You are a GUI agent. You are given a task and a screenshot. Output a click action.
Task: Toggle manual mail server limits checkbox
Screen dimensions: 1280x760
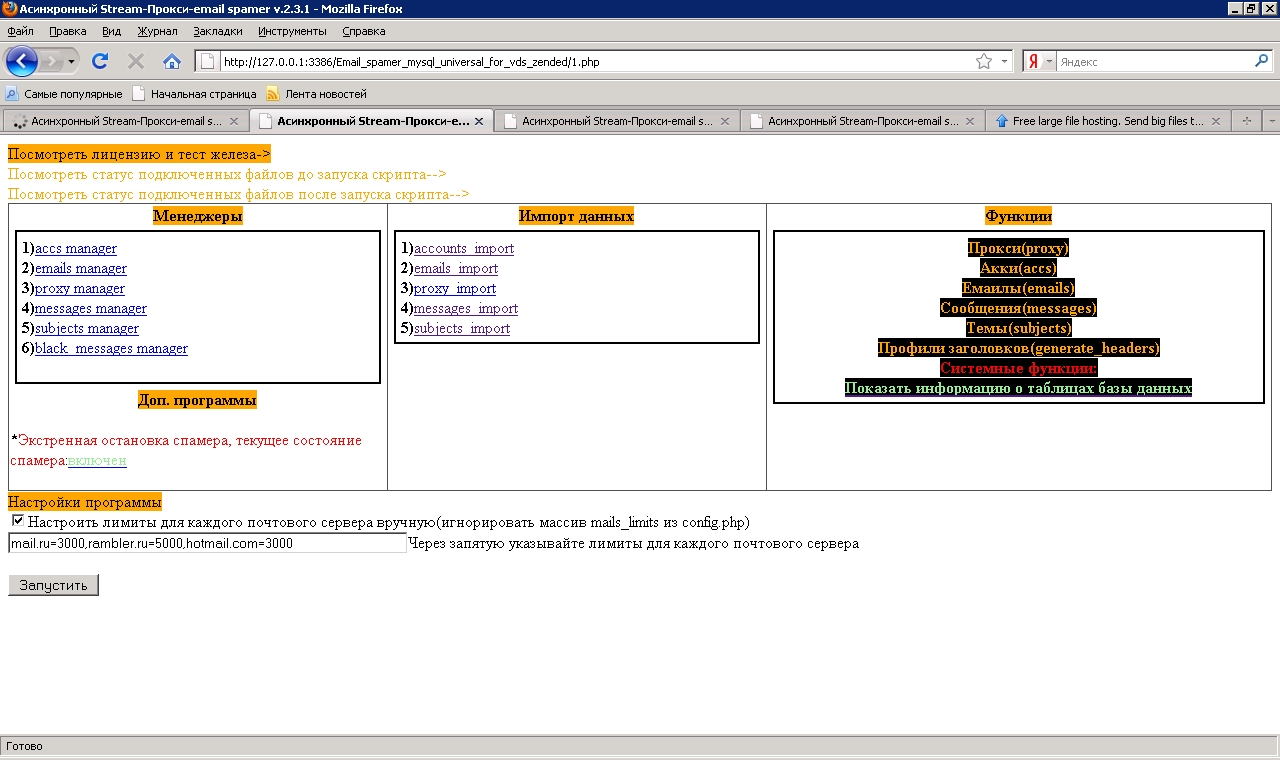click(x=18, y=521)
